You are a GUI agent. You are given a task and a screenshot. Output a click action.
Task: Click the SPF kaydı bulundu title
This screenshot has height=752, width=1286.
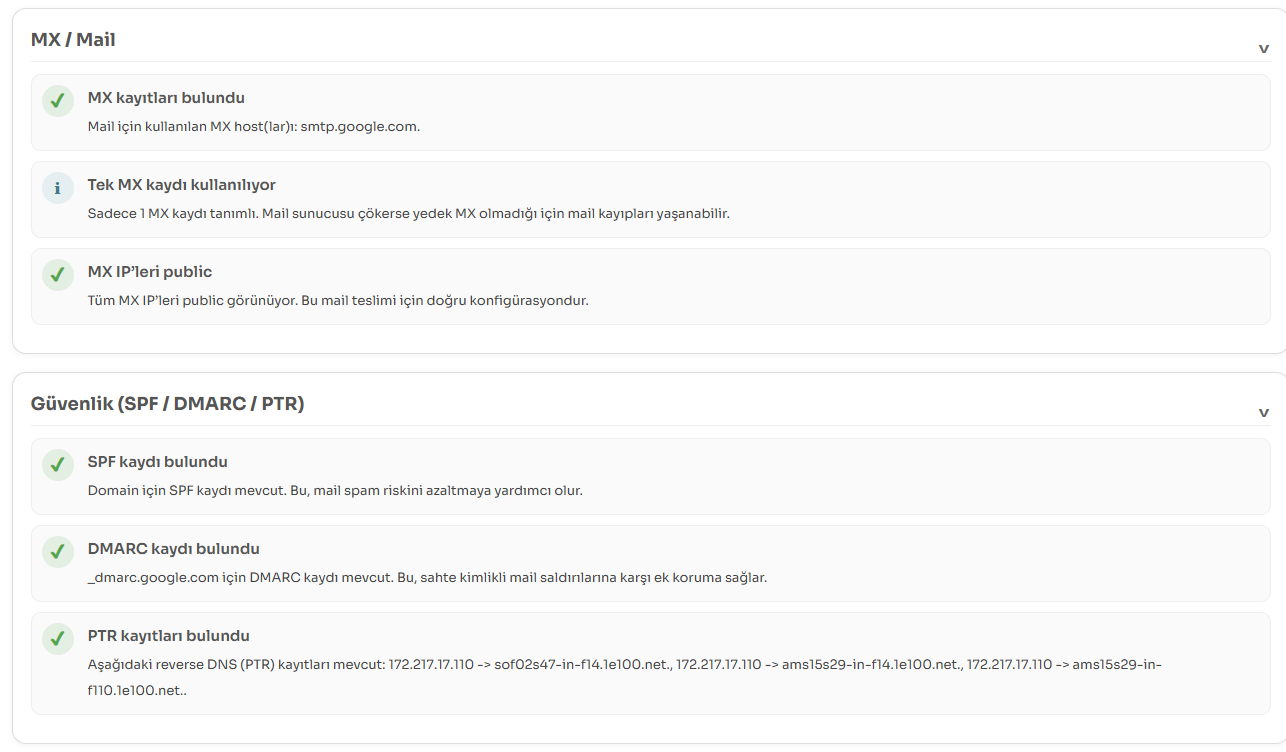pyautogui.click(x=158, y=462)
